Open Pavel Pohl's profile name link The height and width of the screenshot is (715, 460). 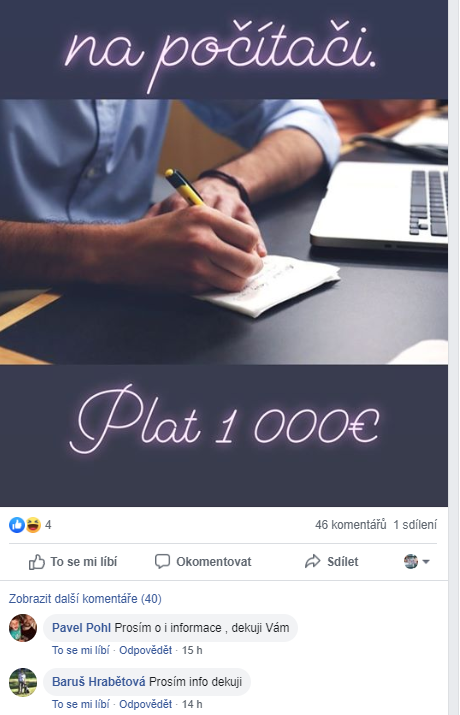[x=82, y=628]
